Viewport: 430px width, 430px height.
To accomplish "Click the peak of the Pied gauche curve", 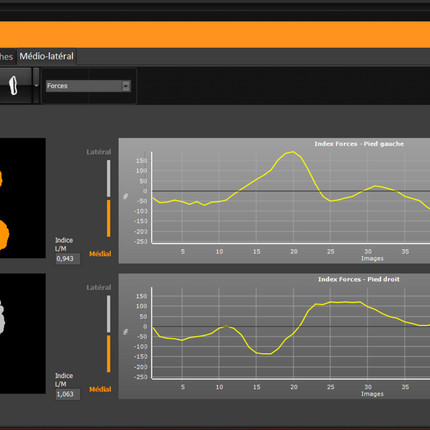I will [x=293, y=152].
